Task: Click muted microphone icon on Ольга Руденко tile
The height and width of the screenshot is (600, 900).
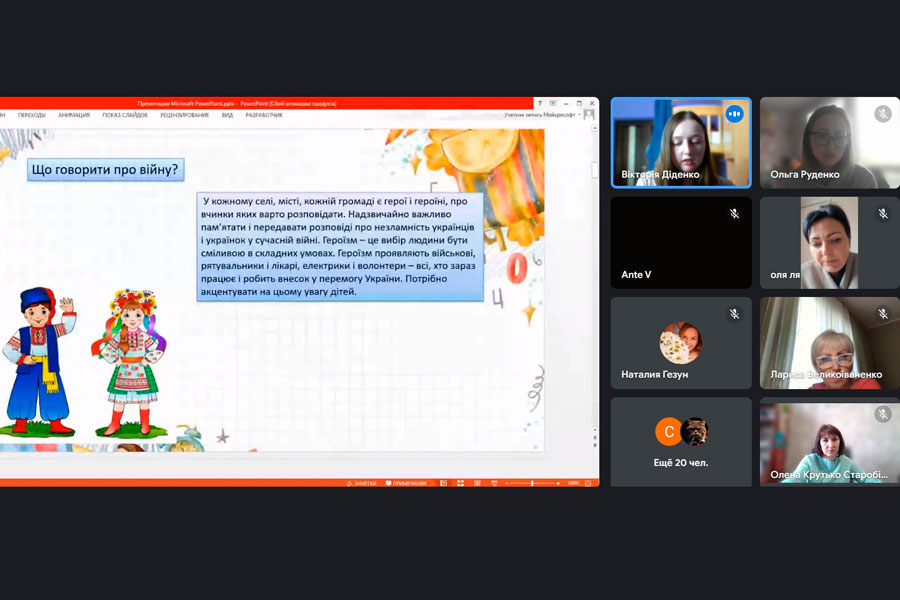Action: 882,114
